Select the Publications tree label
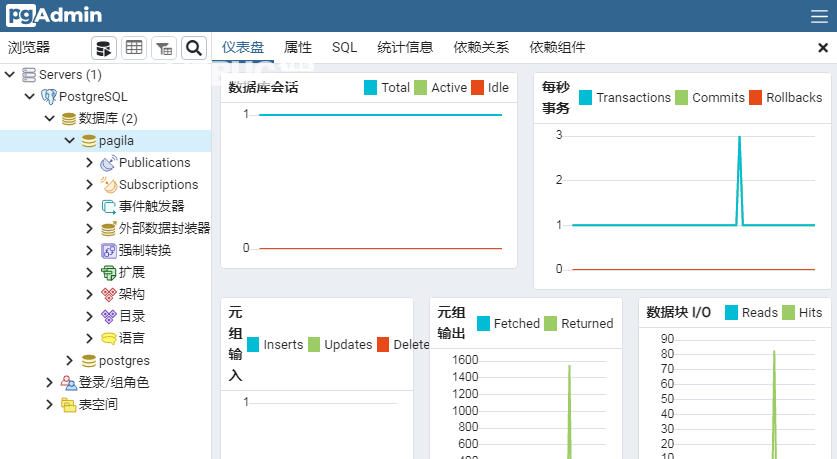This screenshot has width=837, height=459. click(155, 163)
